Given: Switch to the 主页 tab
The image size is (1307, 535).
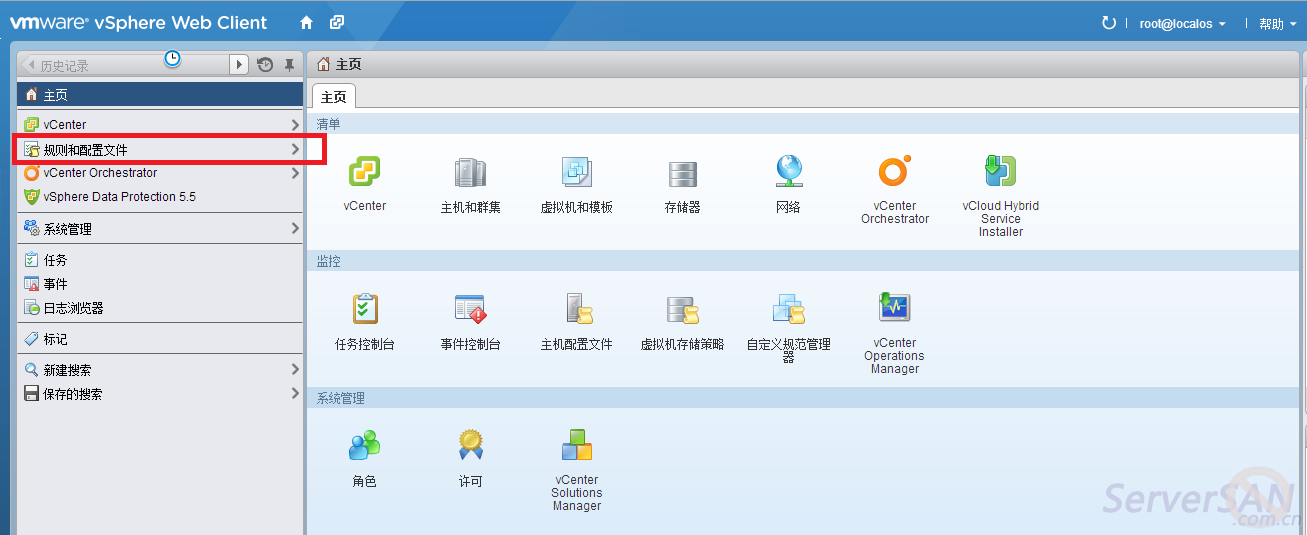Looking at the screenshot, I should pyautogui.click(x=334, y=97).
